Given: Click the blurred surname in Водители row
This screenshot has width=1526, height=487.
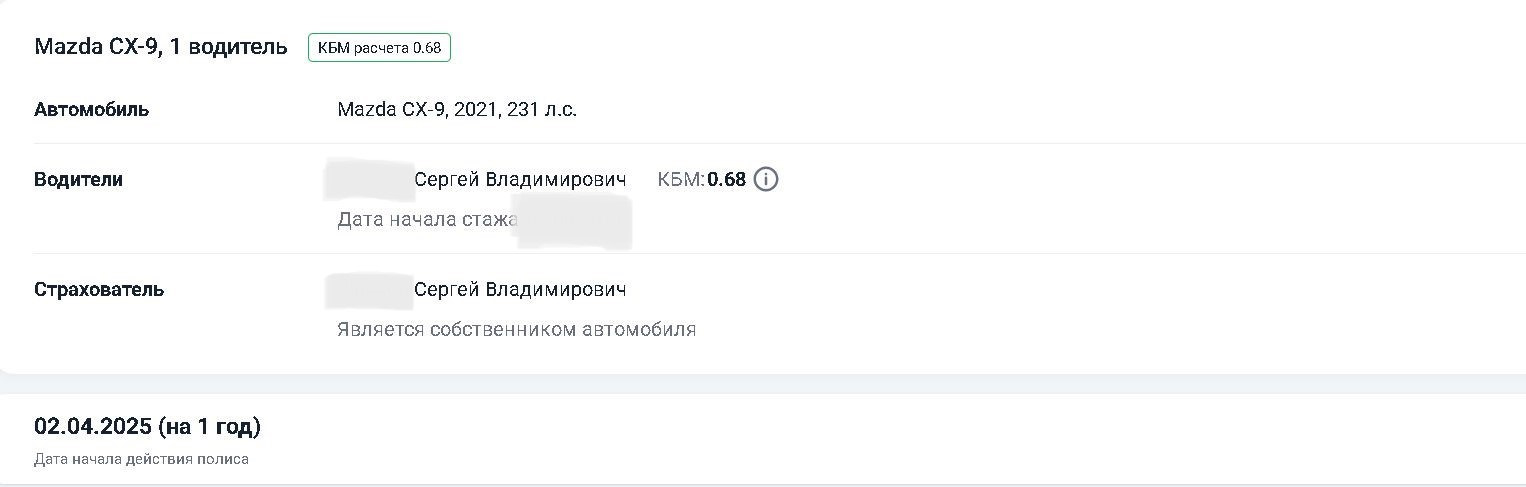Looking at the screenshot, I should pos(370,179).
